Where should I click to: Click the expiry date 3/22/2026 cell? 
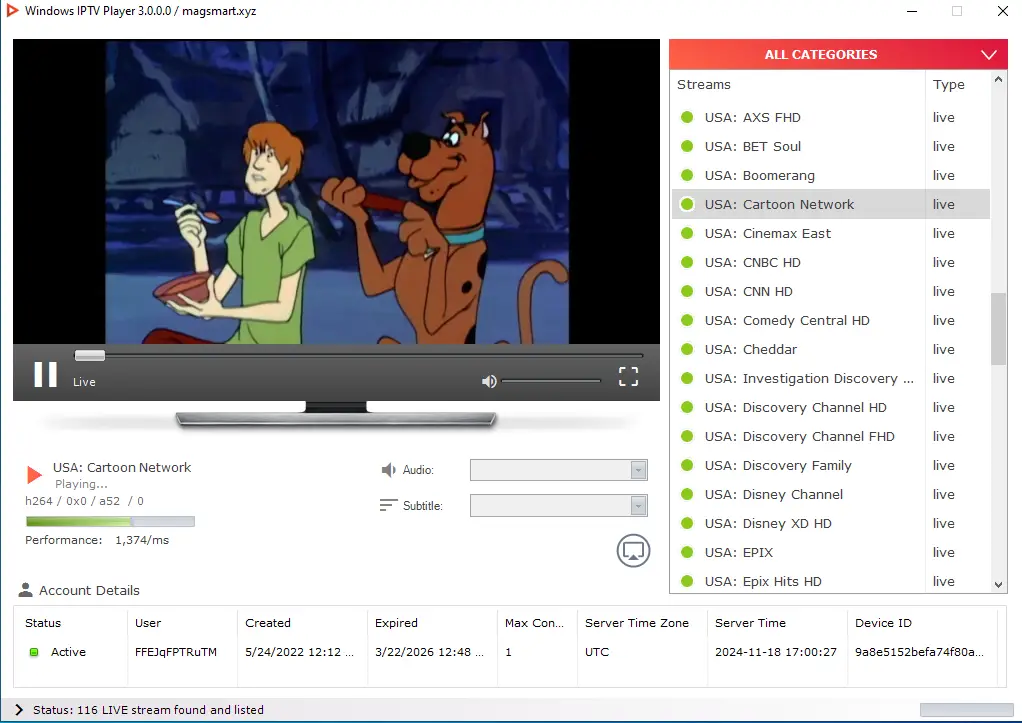click(429, 652)
